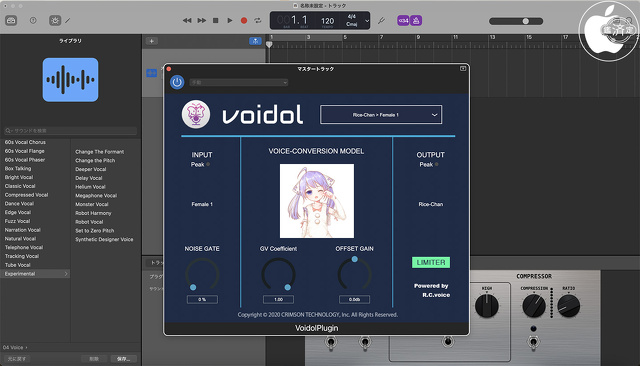Open Quick Help question icon
The image size is (640, 366).
tap(33, 20)
